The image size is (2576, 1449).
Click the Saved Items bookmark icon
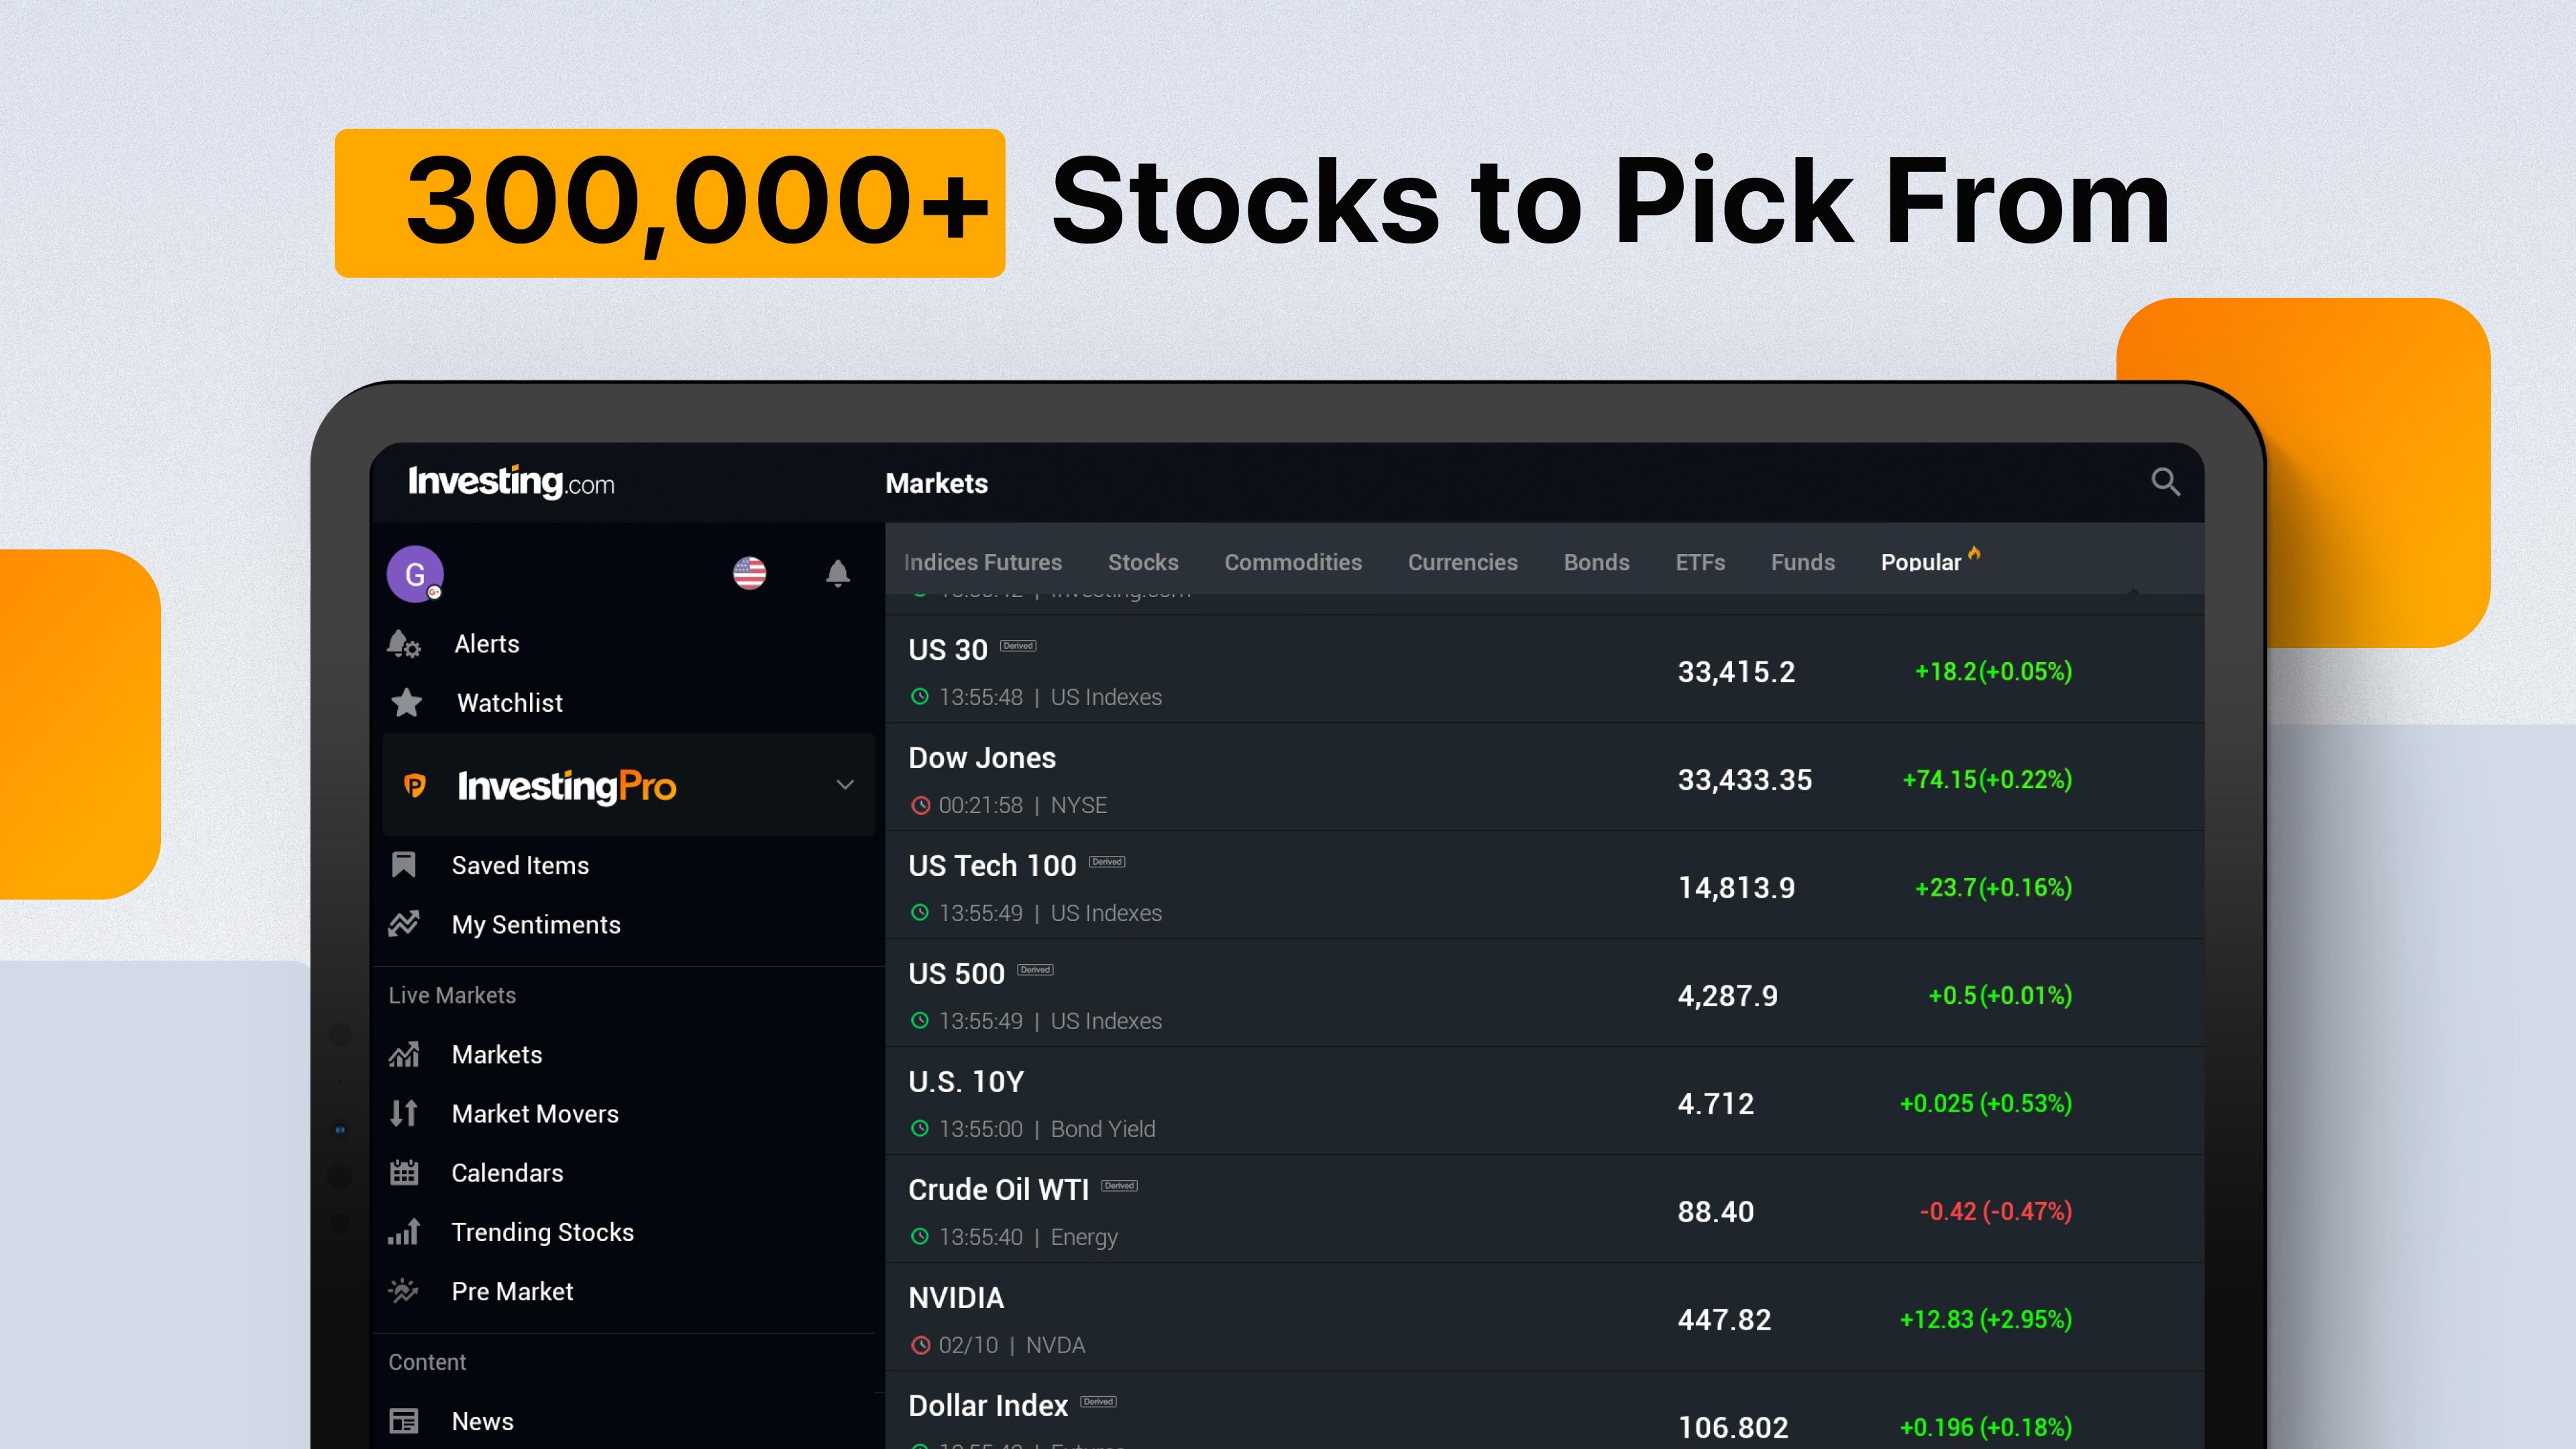click(404, 865)
